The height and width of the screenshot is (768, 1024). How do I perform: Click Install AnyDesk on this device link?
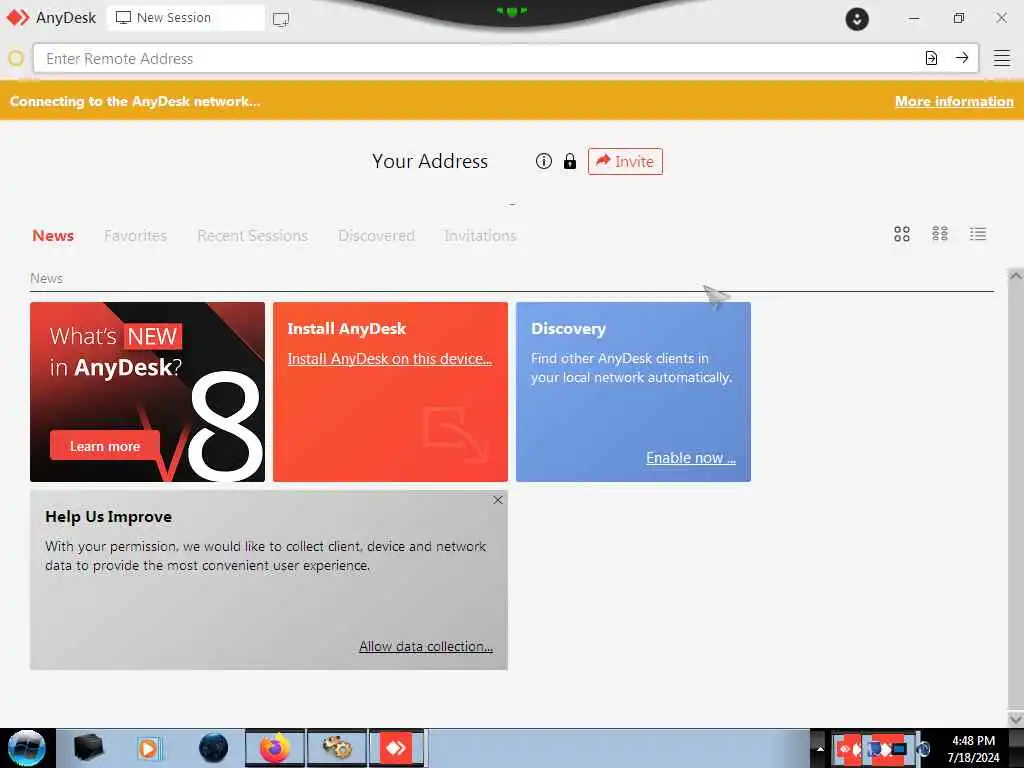pos(390,359)
